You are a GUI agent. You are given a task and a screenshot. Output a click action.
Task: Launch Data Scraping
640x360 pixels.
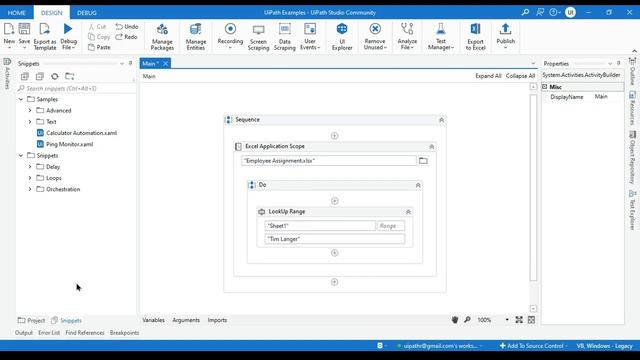pyautogui.click(x=284, y=36)
